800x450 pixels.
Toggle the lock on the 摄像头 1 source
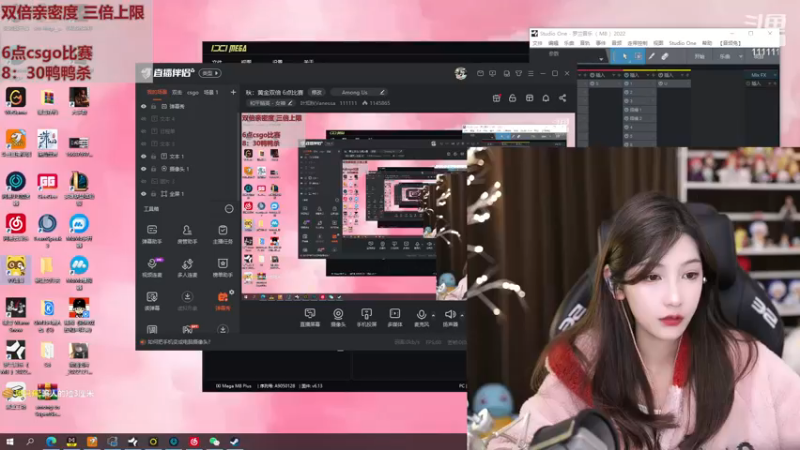153,169
